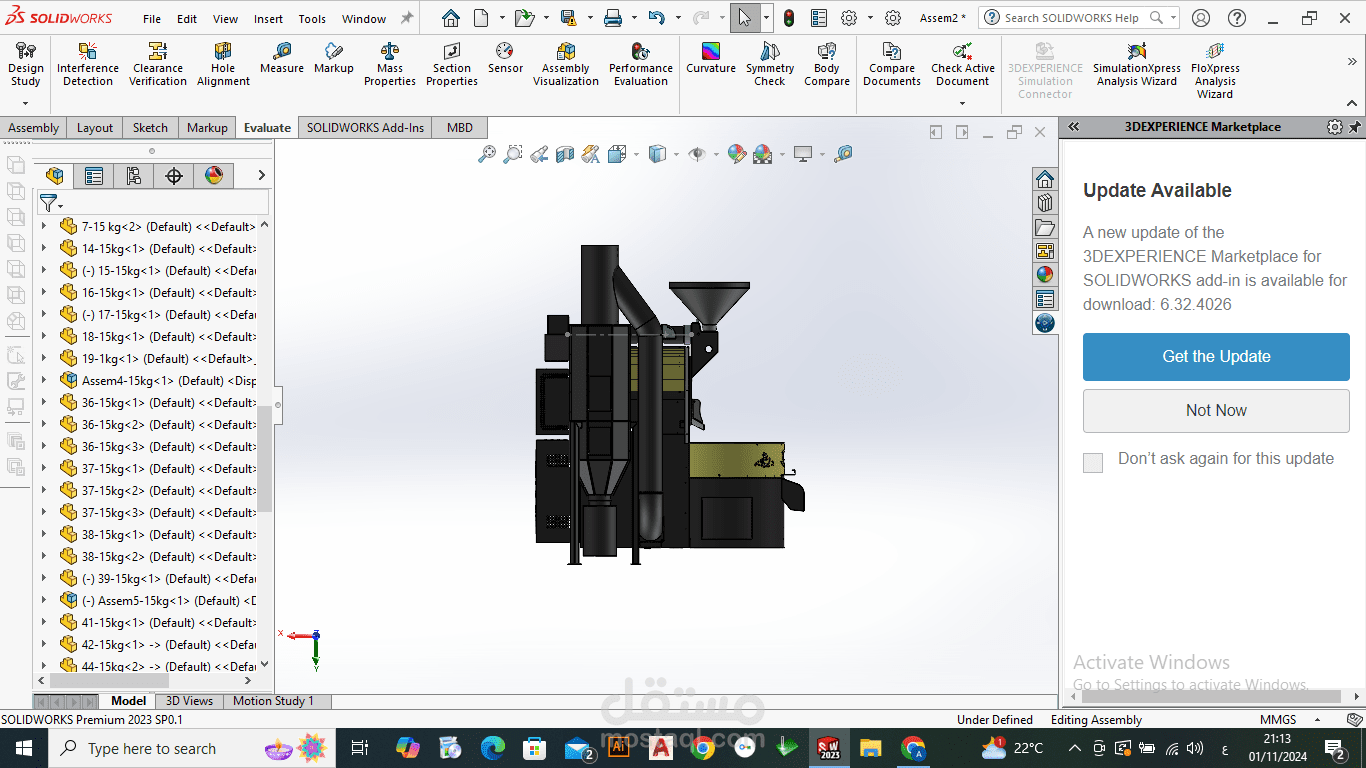The height and width of the screenshot is (768, 1366).
Task: Click Search SOLIDWORKS Help field
Action: pyautogui.click(x=1078, y=18)
